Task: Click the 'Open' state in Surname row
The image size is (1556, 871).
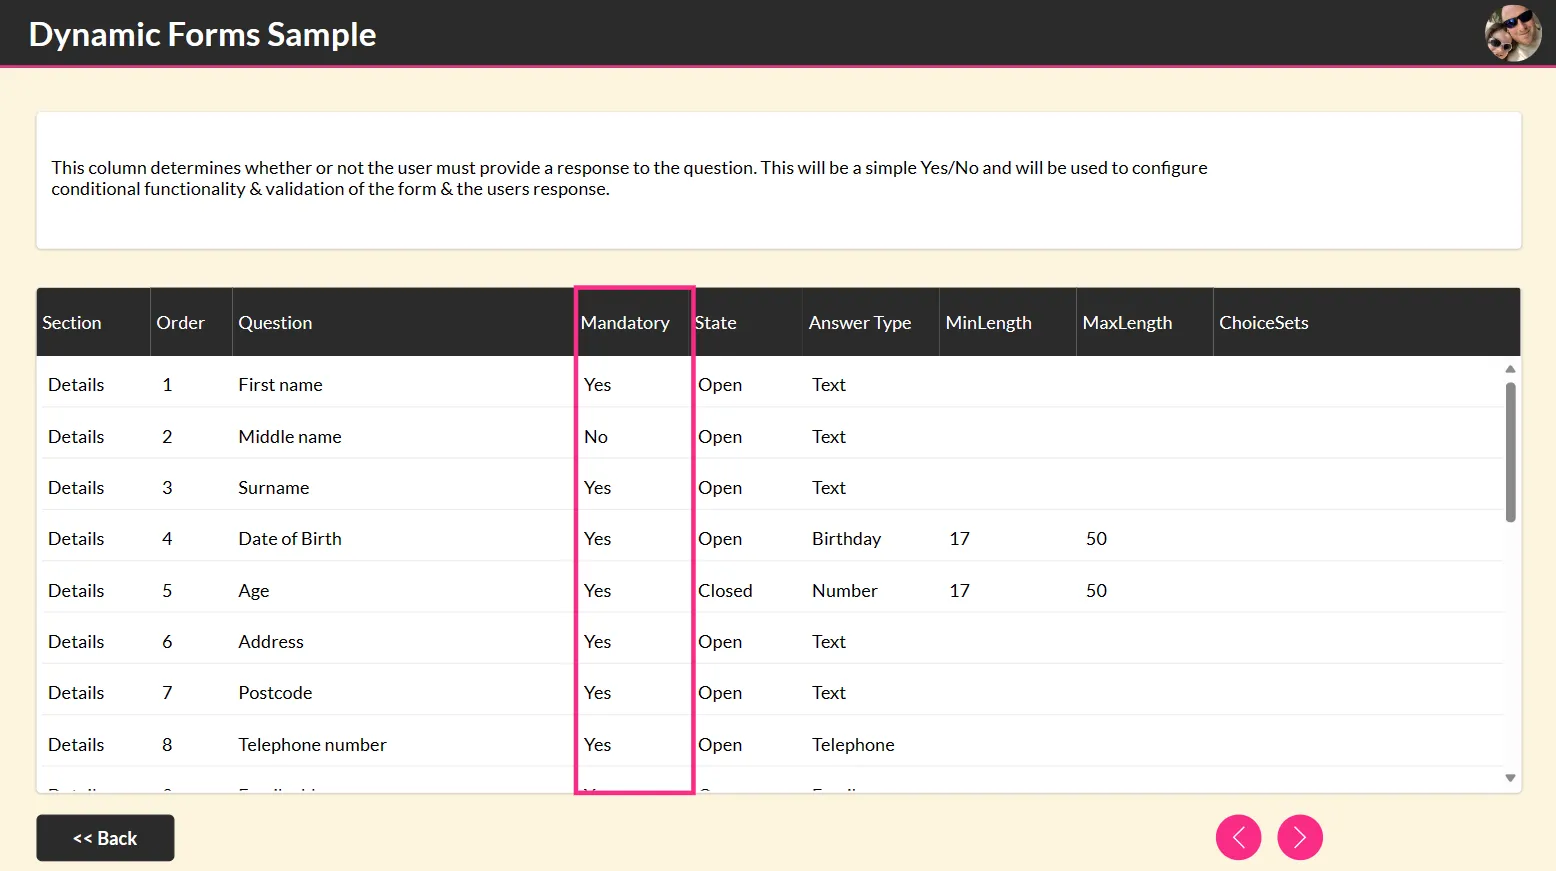Action: coord(720,488)
